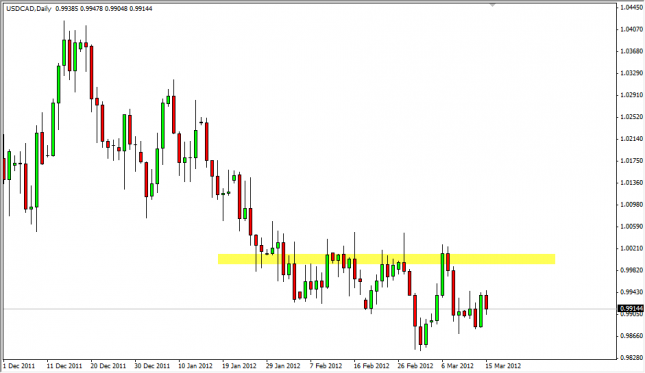This screenshot has height=373, width=645.
Task: Click the 1.01360 price axis label
Action: 631,182
